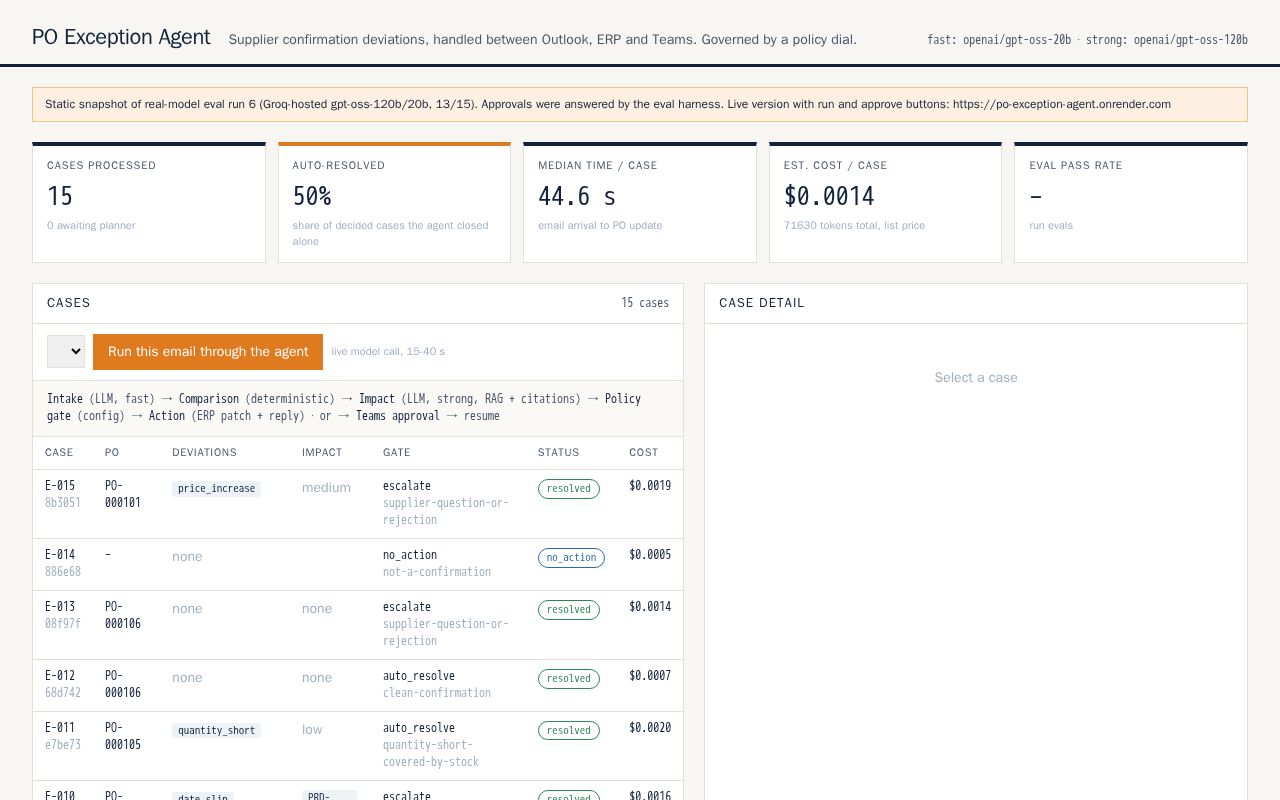Click resolved status badge for E-015

[569, 489]
